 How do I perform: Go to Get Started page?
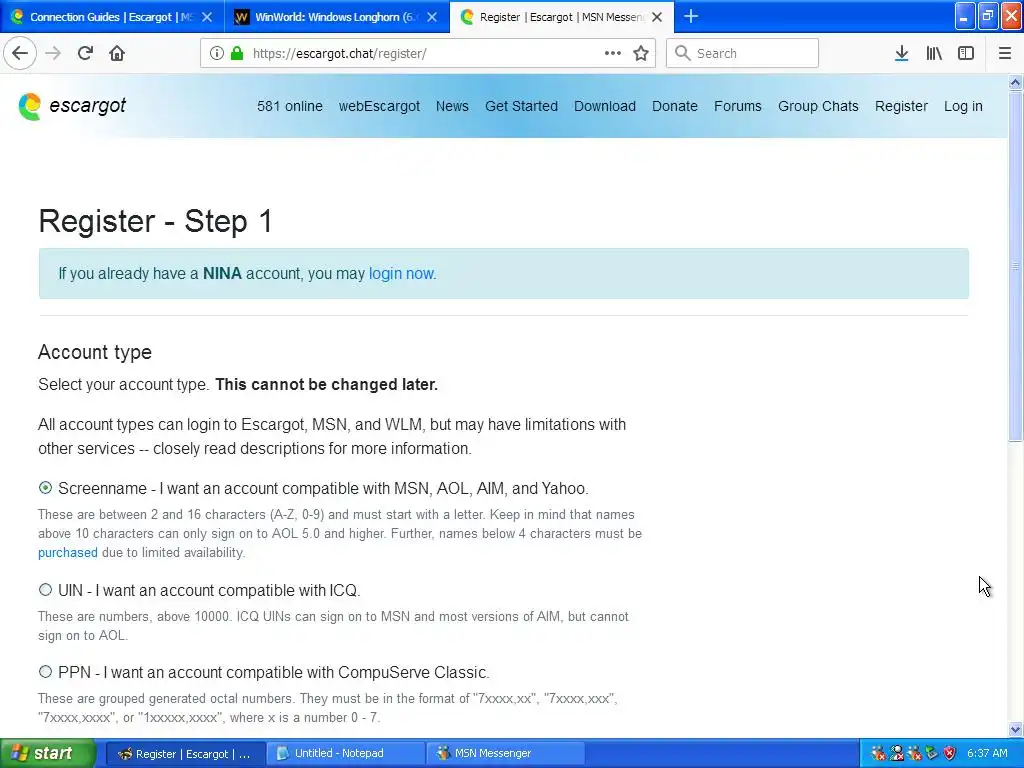tap(521, 106)
